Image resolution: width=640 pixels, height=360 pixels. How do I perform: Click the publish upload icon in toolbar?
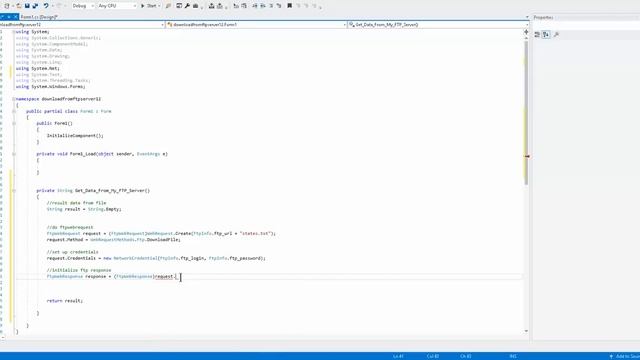point(211,6)
